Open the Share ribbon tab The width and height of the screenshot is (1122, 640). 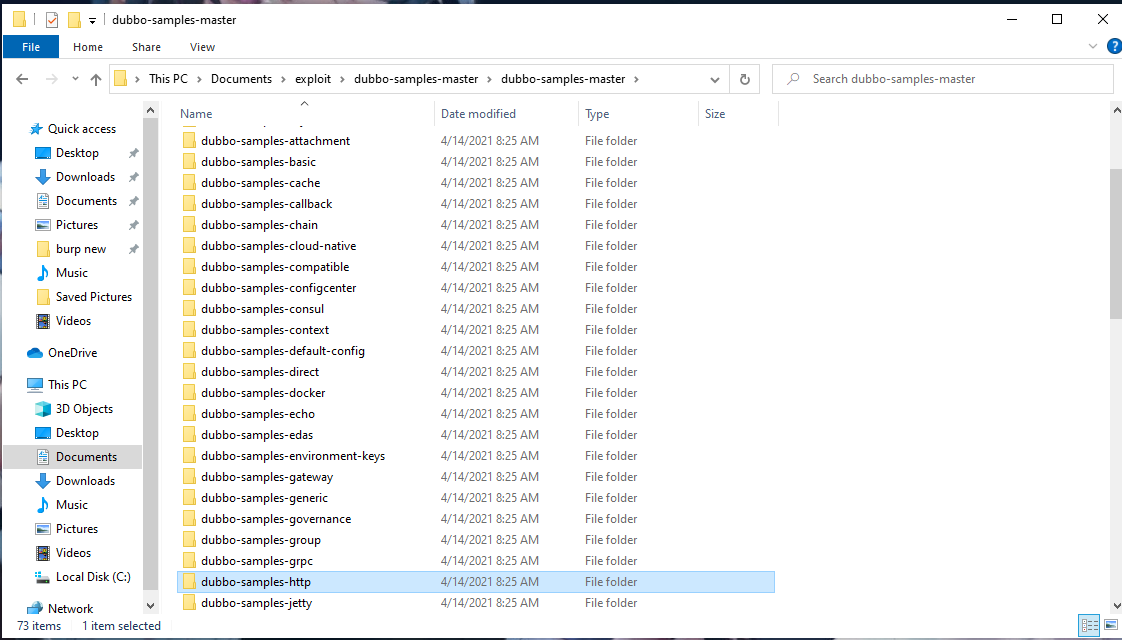pos(146,47)
